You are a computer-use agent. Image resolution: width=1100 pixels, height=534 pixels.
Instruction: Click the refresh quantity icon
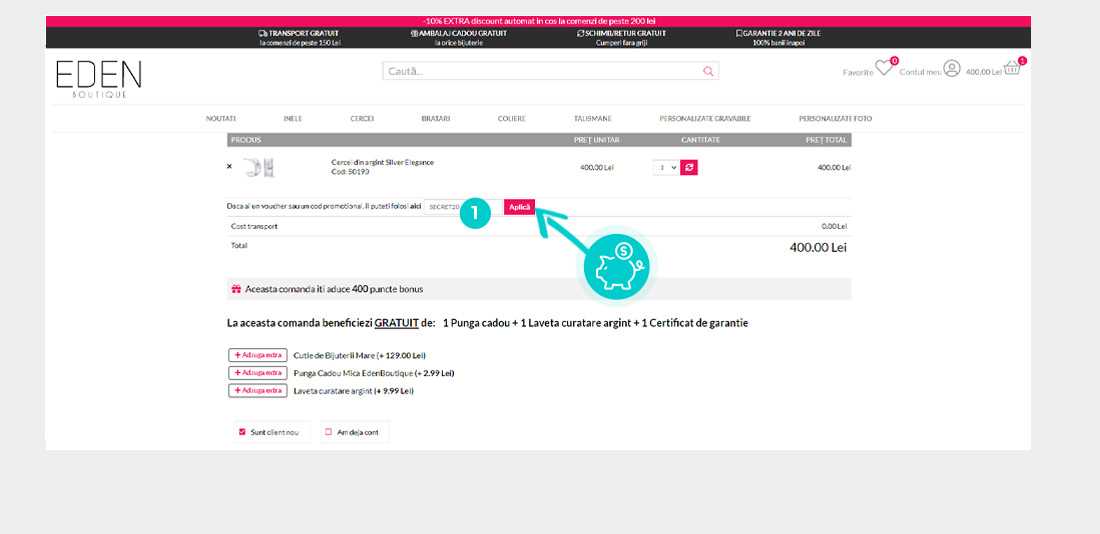click(x=689, y=167)
